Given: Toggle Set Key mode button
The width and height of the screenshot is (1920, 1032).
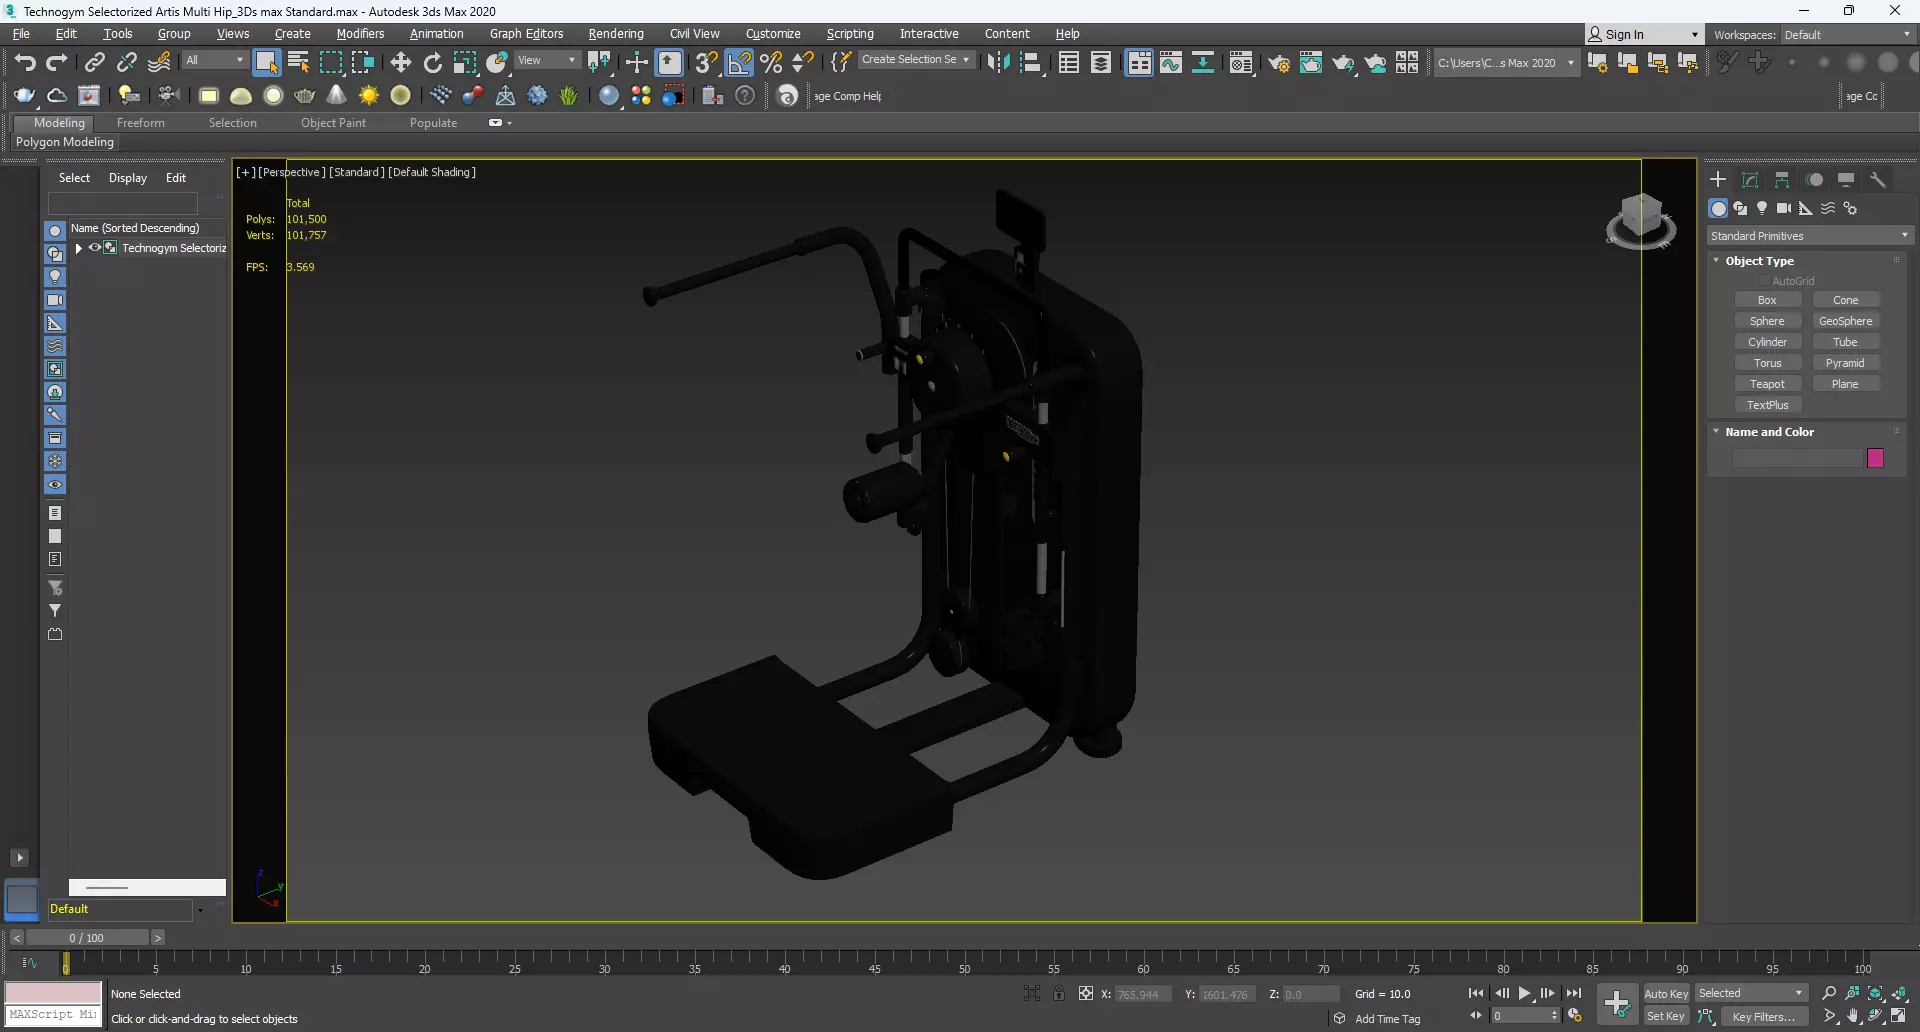Looking at the screenshot, I should [1666, 1016].
